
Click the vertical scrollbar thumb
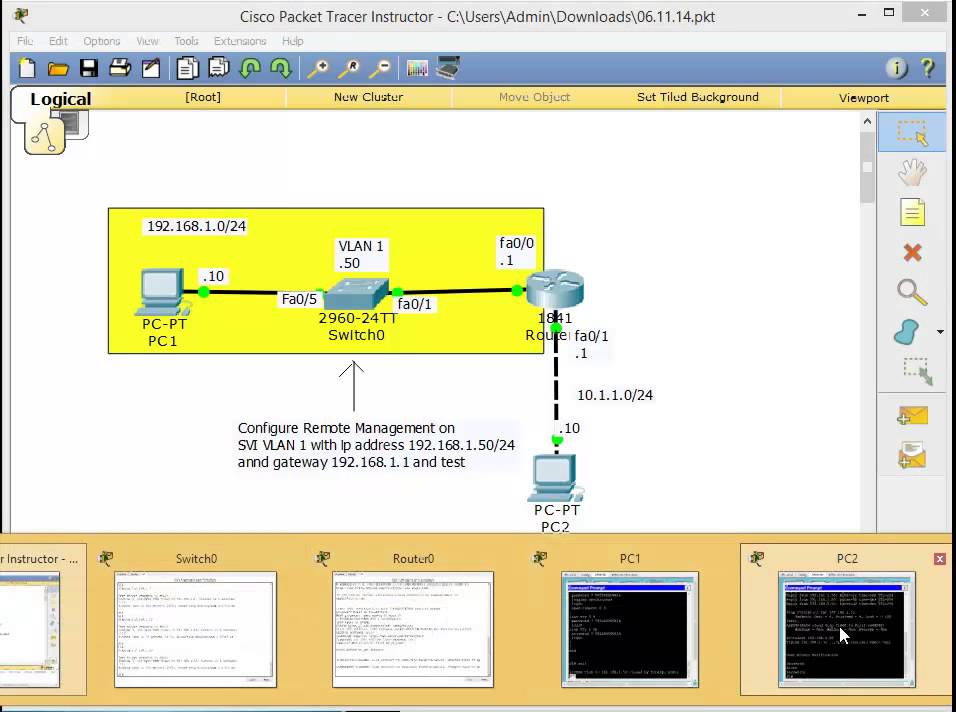[x=867, y=167]
